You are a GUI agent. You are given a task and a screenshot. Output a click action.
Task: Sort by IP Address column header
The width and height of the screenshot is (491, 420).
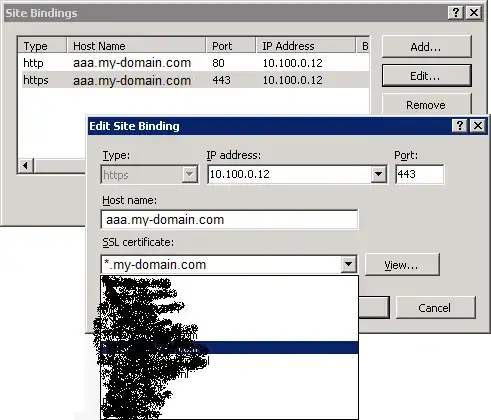(306, 46)
